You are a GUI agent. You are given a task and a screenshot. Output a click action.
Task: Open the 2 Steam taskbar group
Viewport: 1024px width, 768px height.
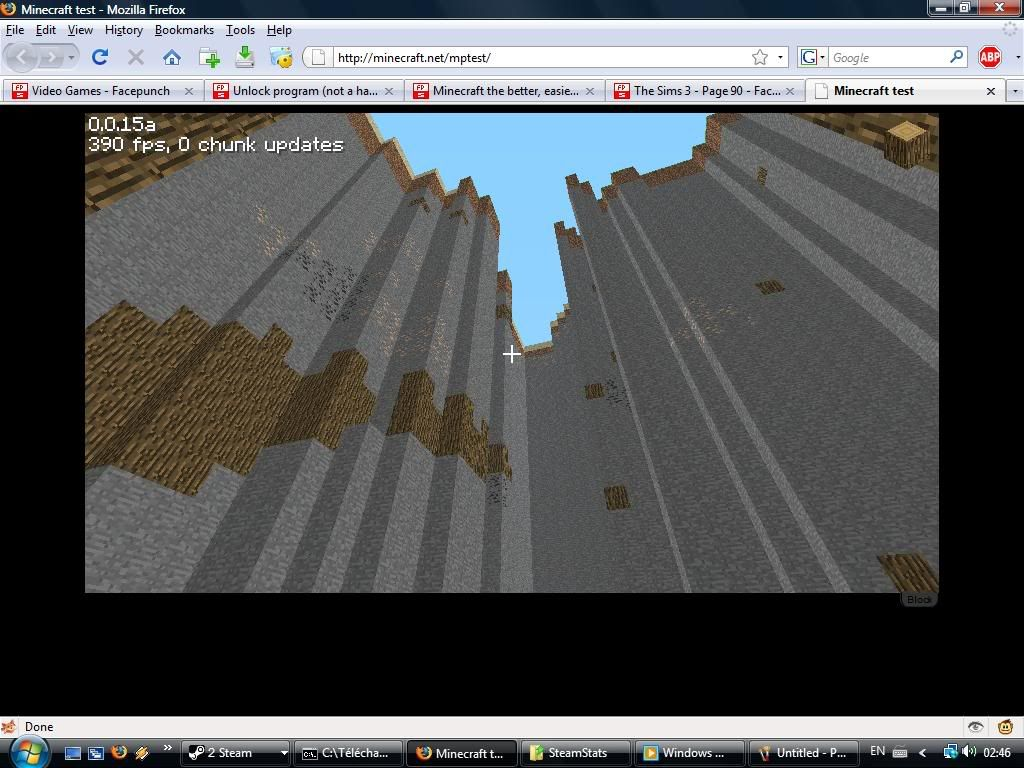pos(235,753)
